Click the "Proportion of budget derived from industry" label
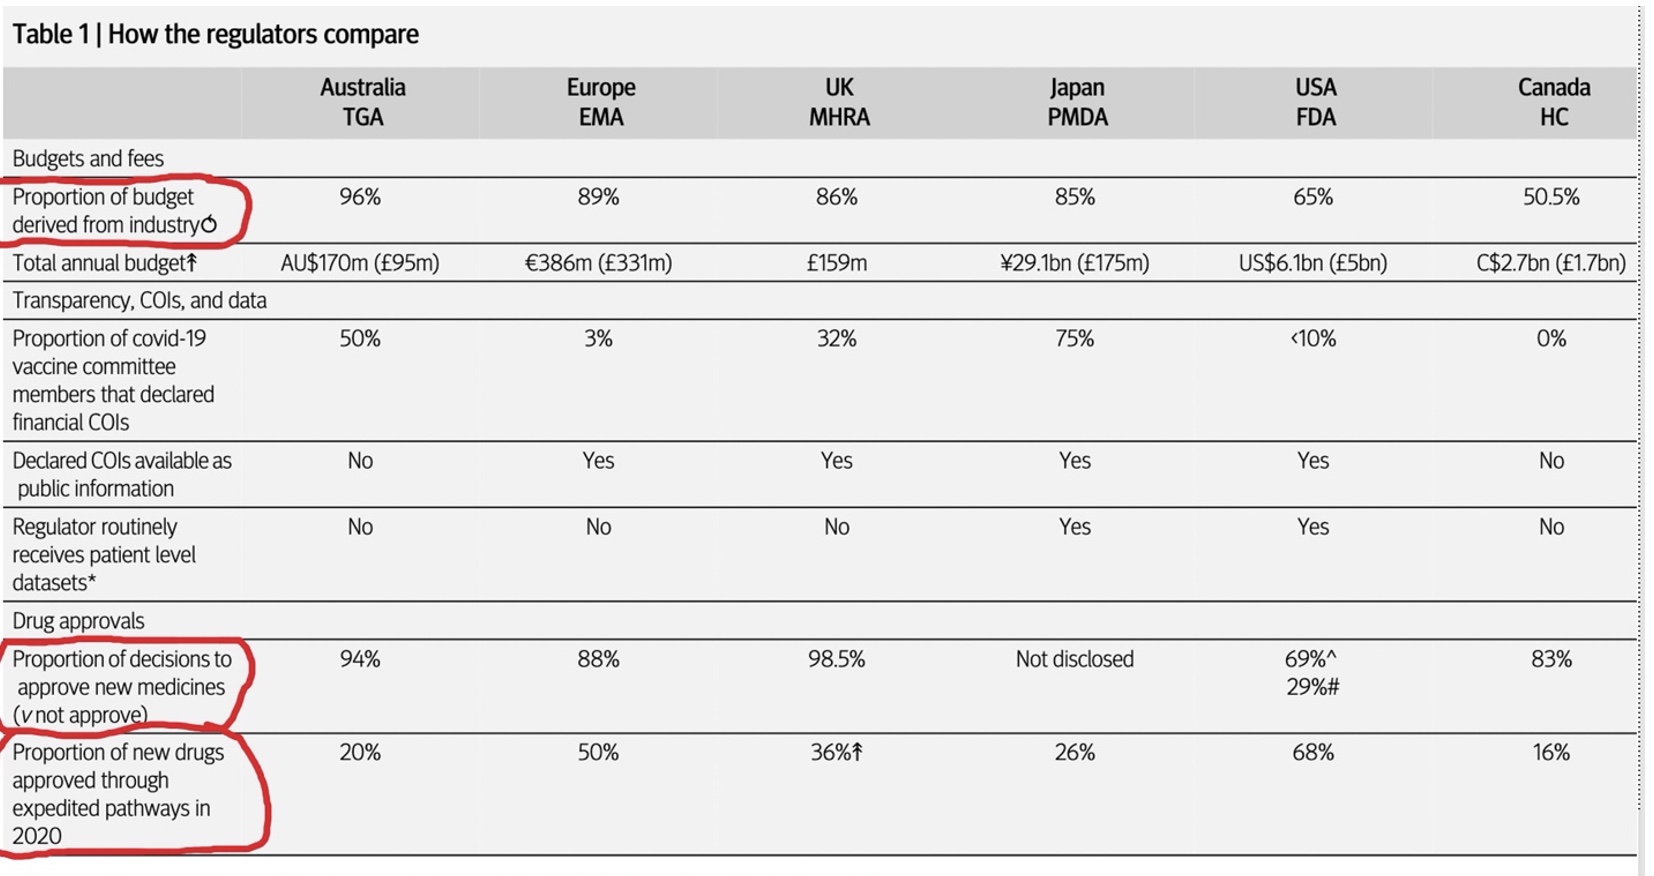This screenshot has width=1654, height=876. click(x=104, y=211)
